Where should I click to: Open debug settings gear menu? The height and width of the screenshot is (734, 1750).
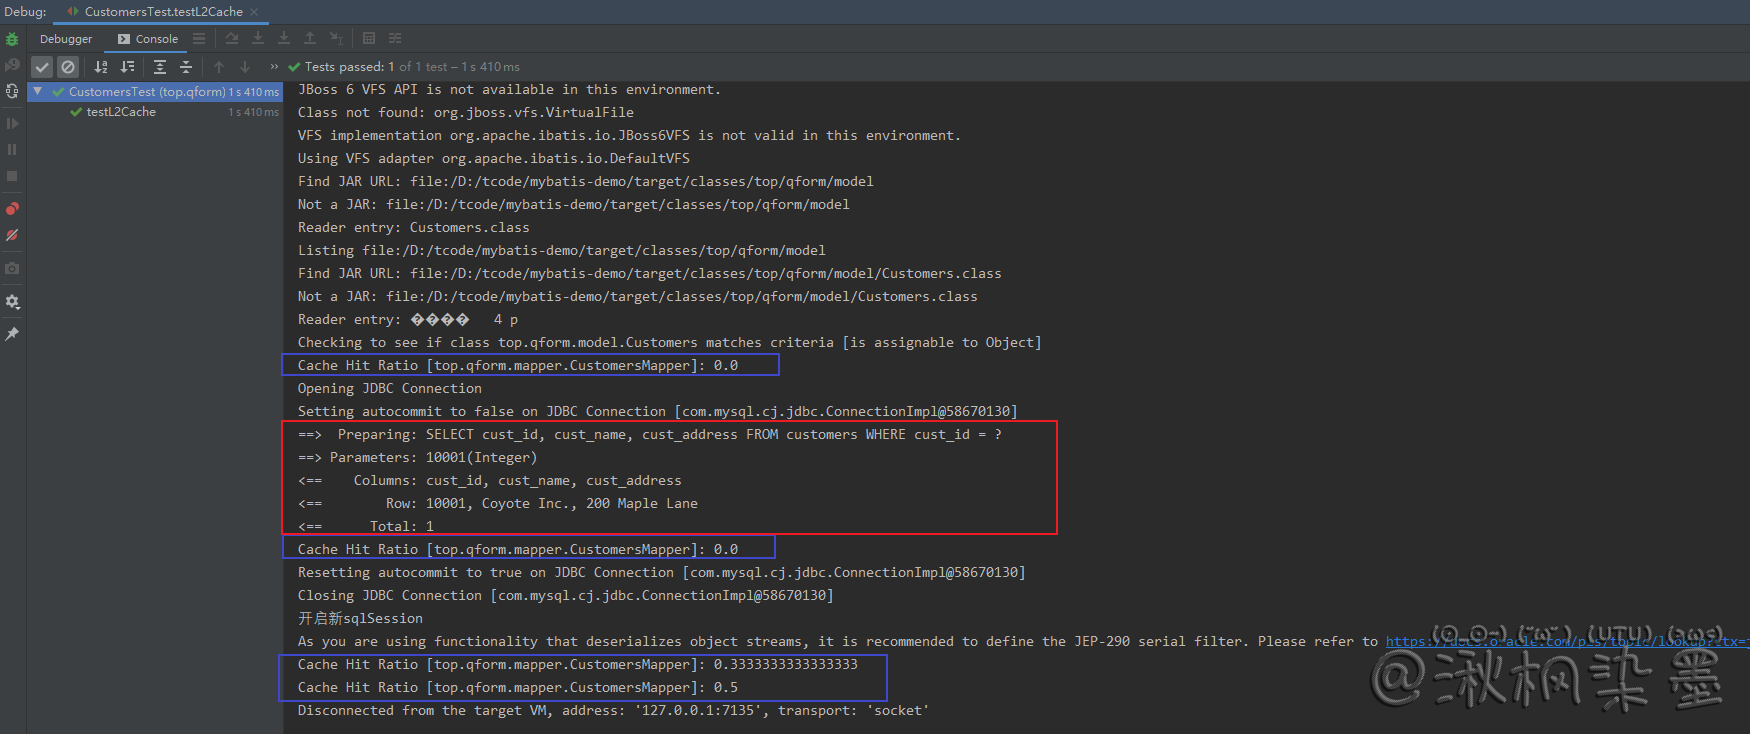(12, 302)
